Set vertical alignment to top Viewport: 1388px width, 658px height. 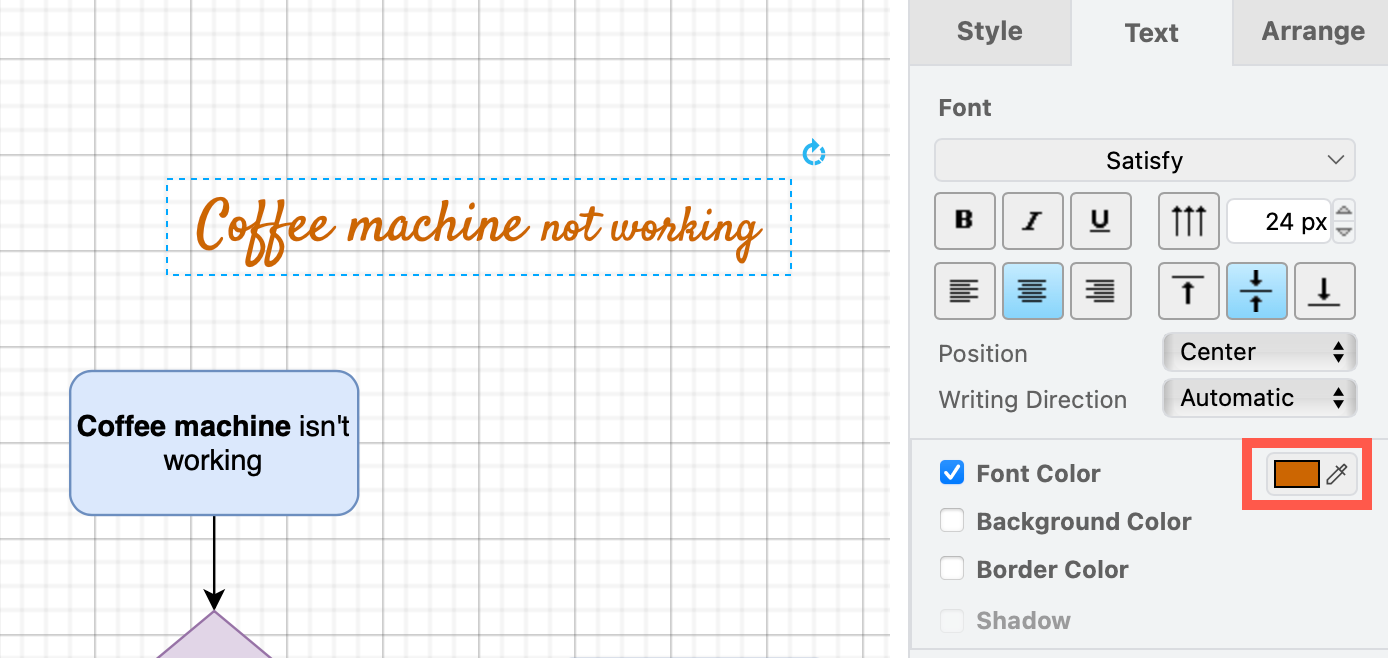(x=1188, y=290)
